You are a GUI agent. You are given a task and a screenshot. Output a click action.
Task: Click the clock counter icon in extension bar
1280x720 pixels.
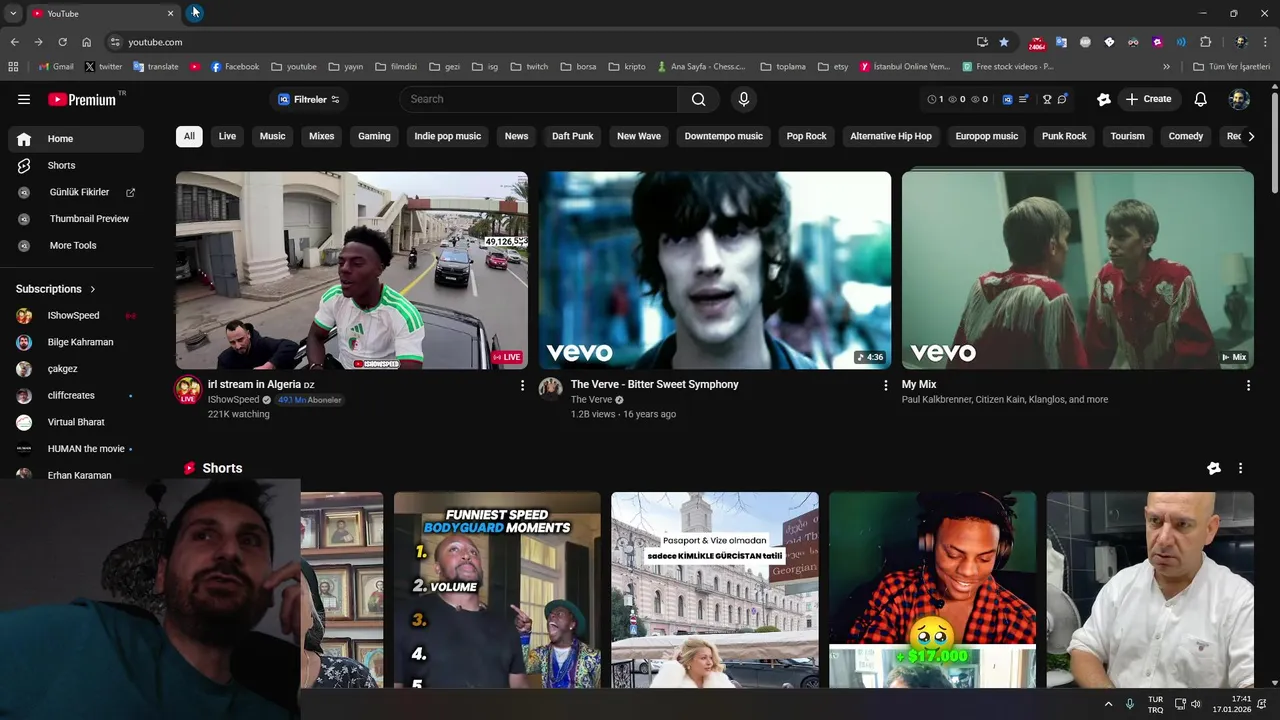pyautogui.click(x=932, y=99)
